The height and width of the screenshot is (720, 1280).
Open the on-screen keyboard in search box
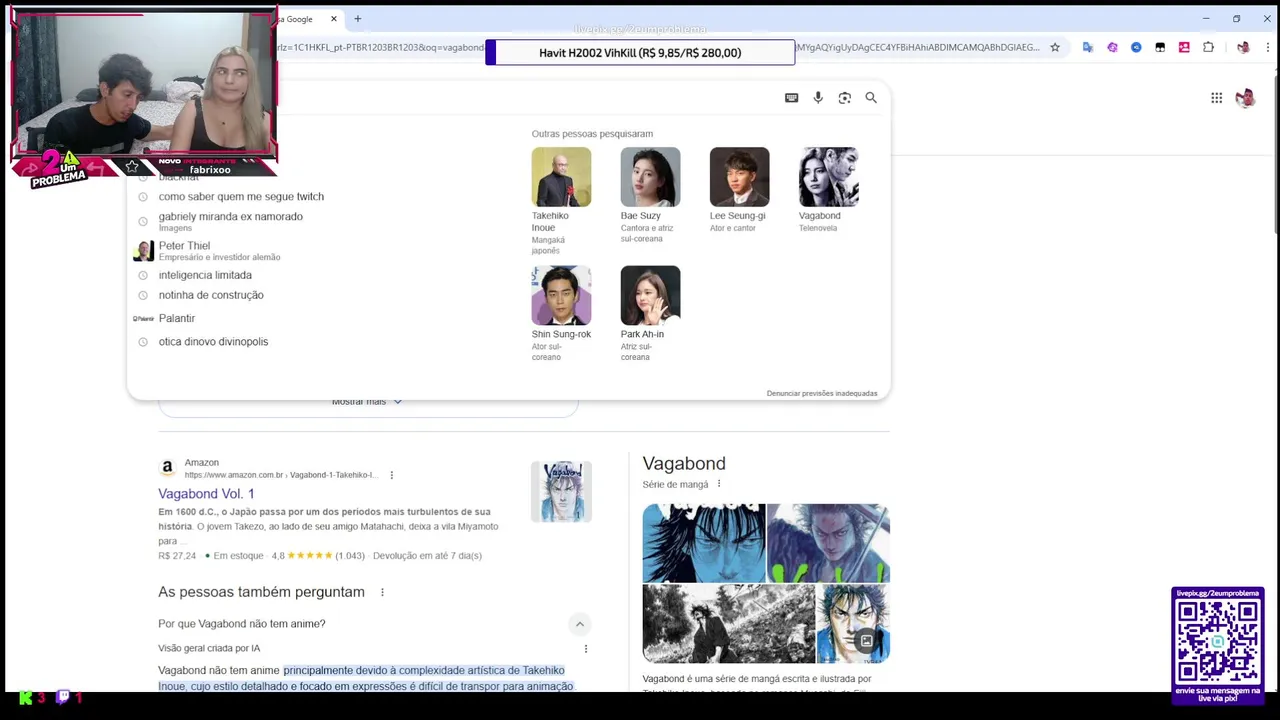[x=791, y=98]
